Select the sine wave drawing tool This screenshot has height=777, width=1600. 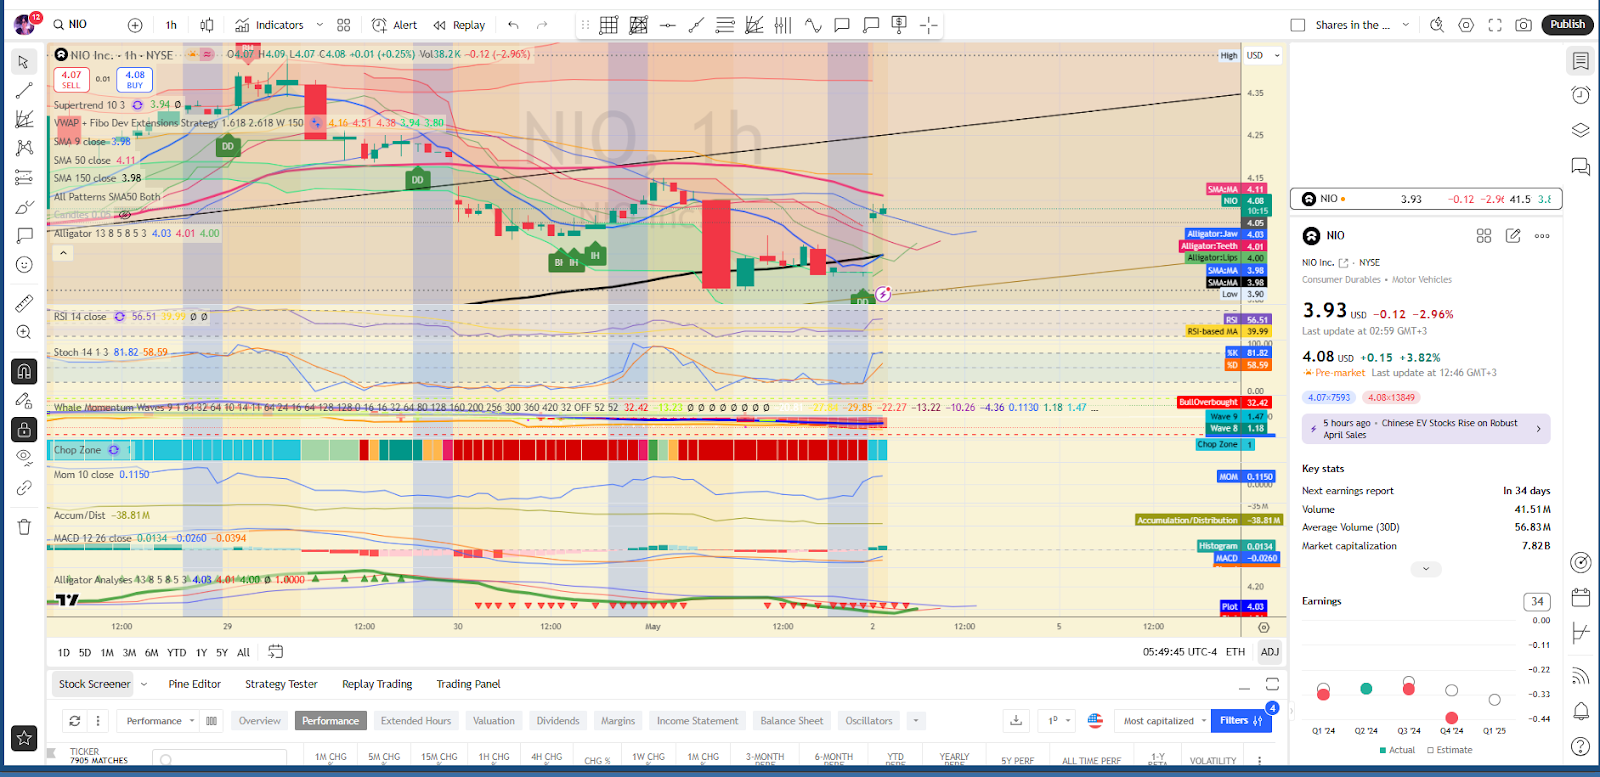813,25
